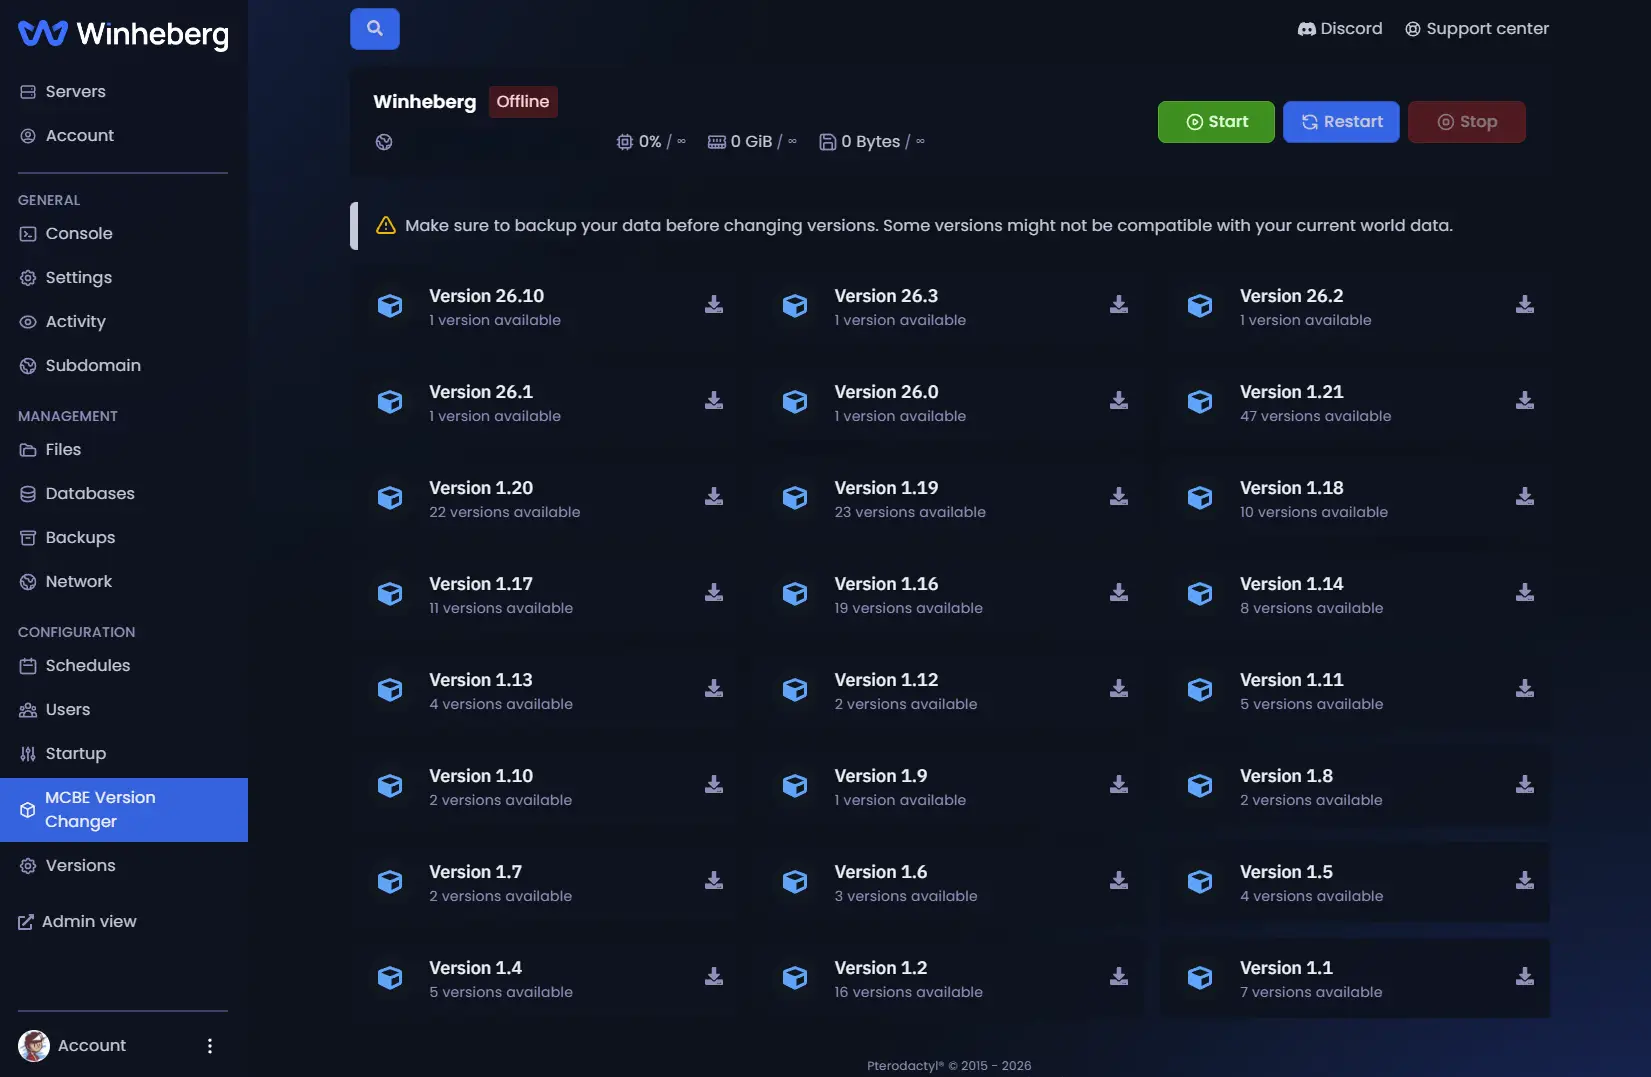Click download icon for Version 1.2
1651x1077 pixels.
click(x=1119, y=977)
